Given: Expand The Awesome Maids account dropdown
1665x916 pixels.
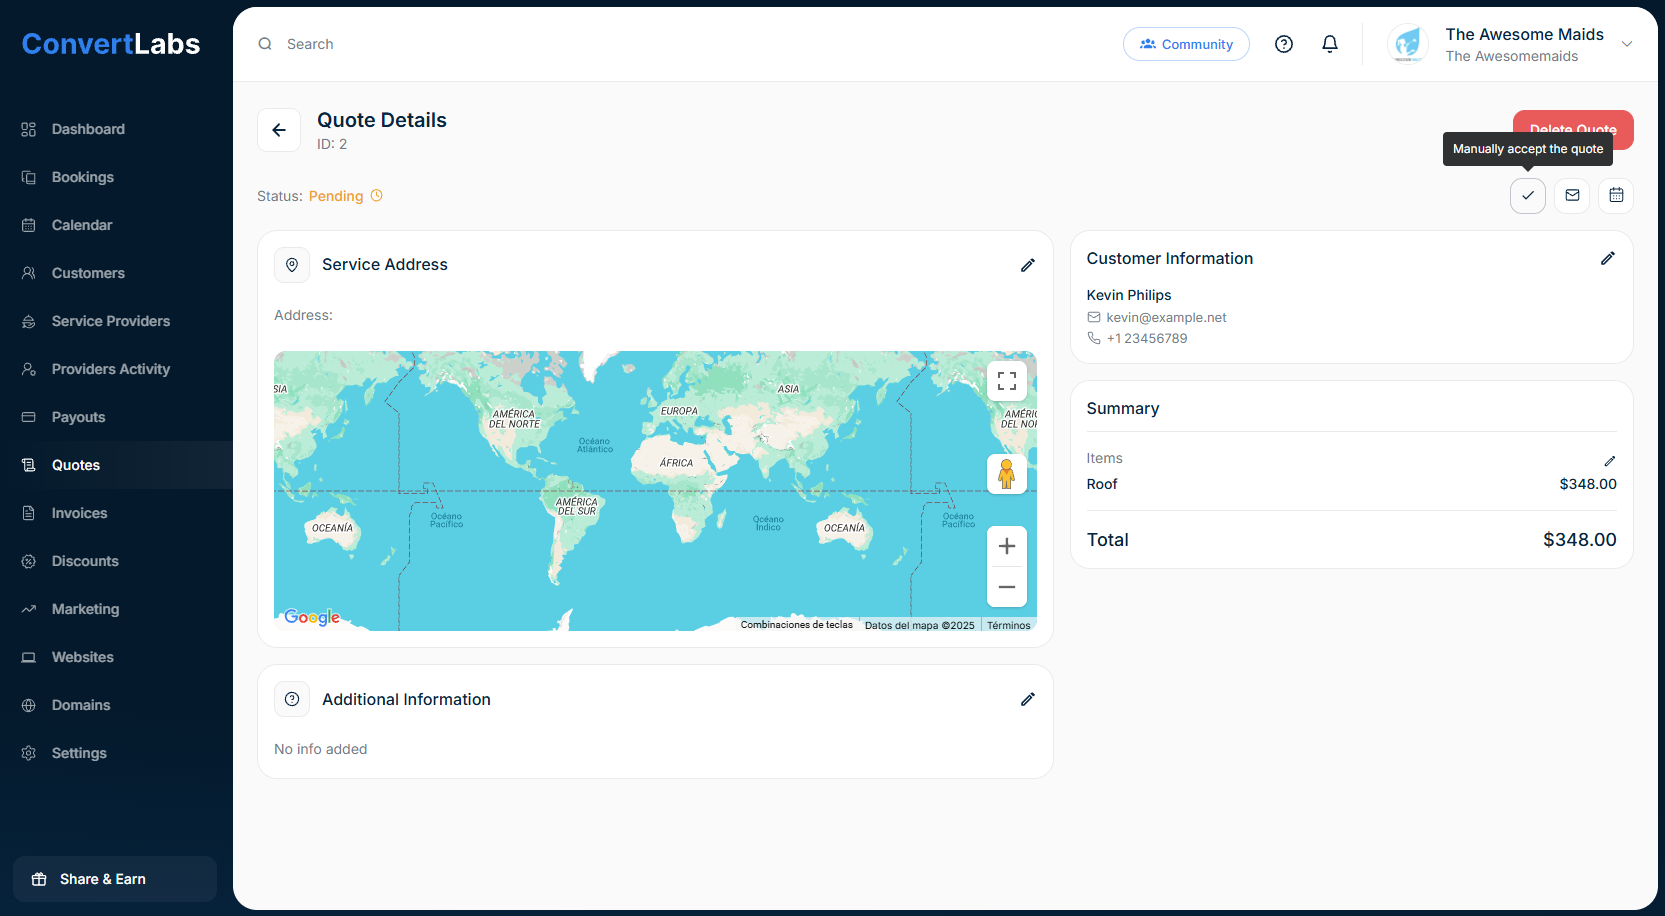Looking at the screenshot, I should tap(1626, 44).
